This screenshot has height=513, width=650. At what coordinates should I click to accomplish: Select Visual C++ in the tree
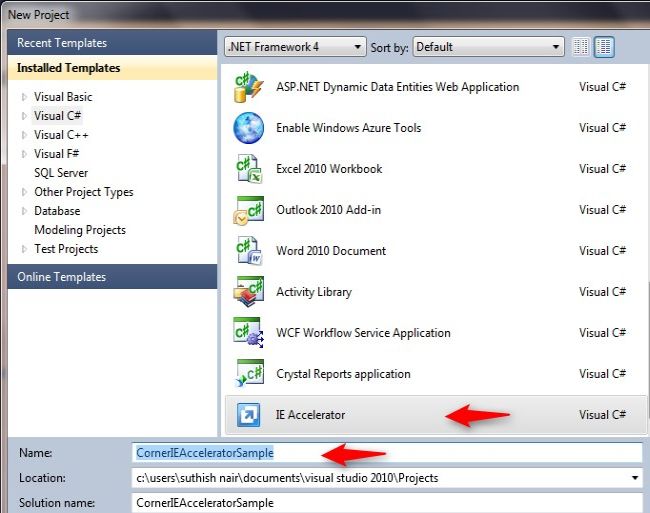point(61,135)
